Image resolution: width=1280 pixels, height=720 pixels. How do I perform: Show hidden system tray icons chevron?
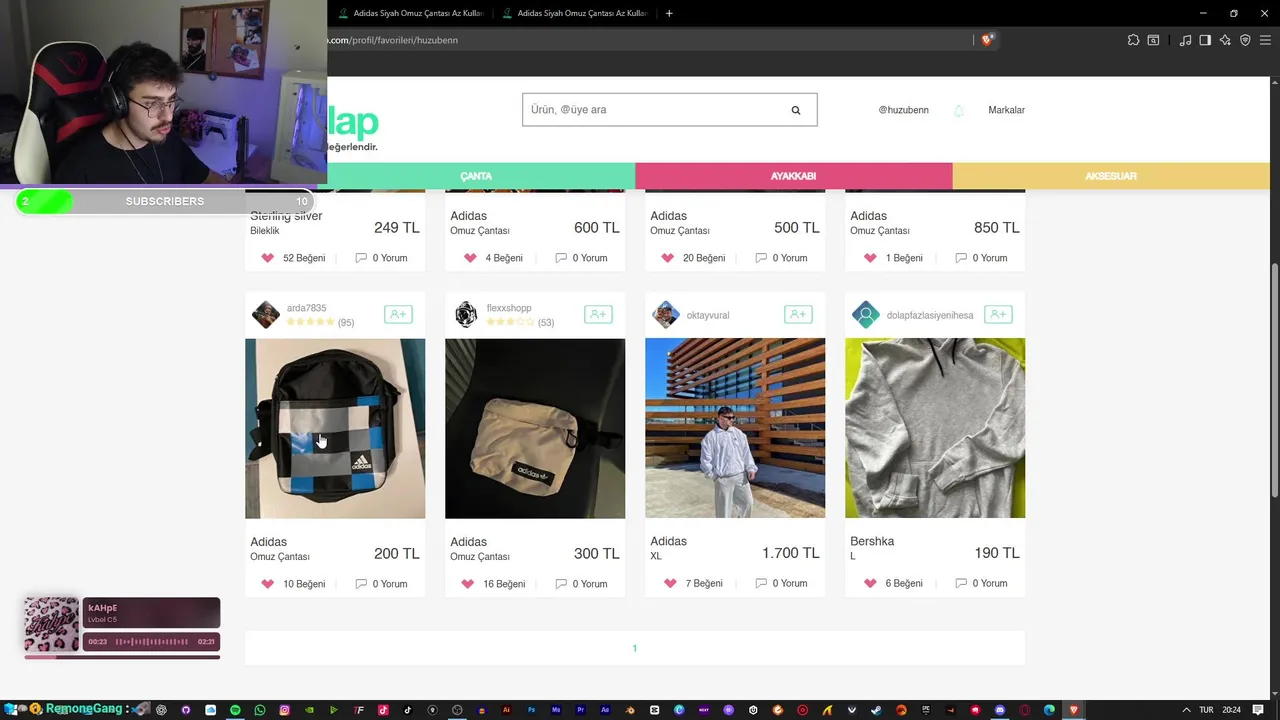pyautogui.click(x=1186, y=710)
